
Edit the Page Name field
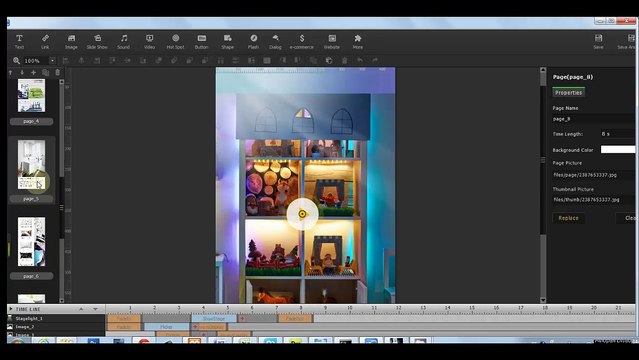[x=593, y=119]
